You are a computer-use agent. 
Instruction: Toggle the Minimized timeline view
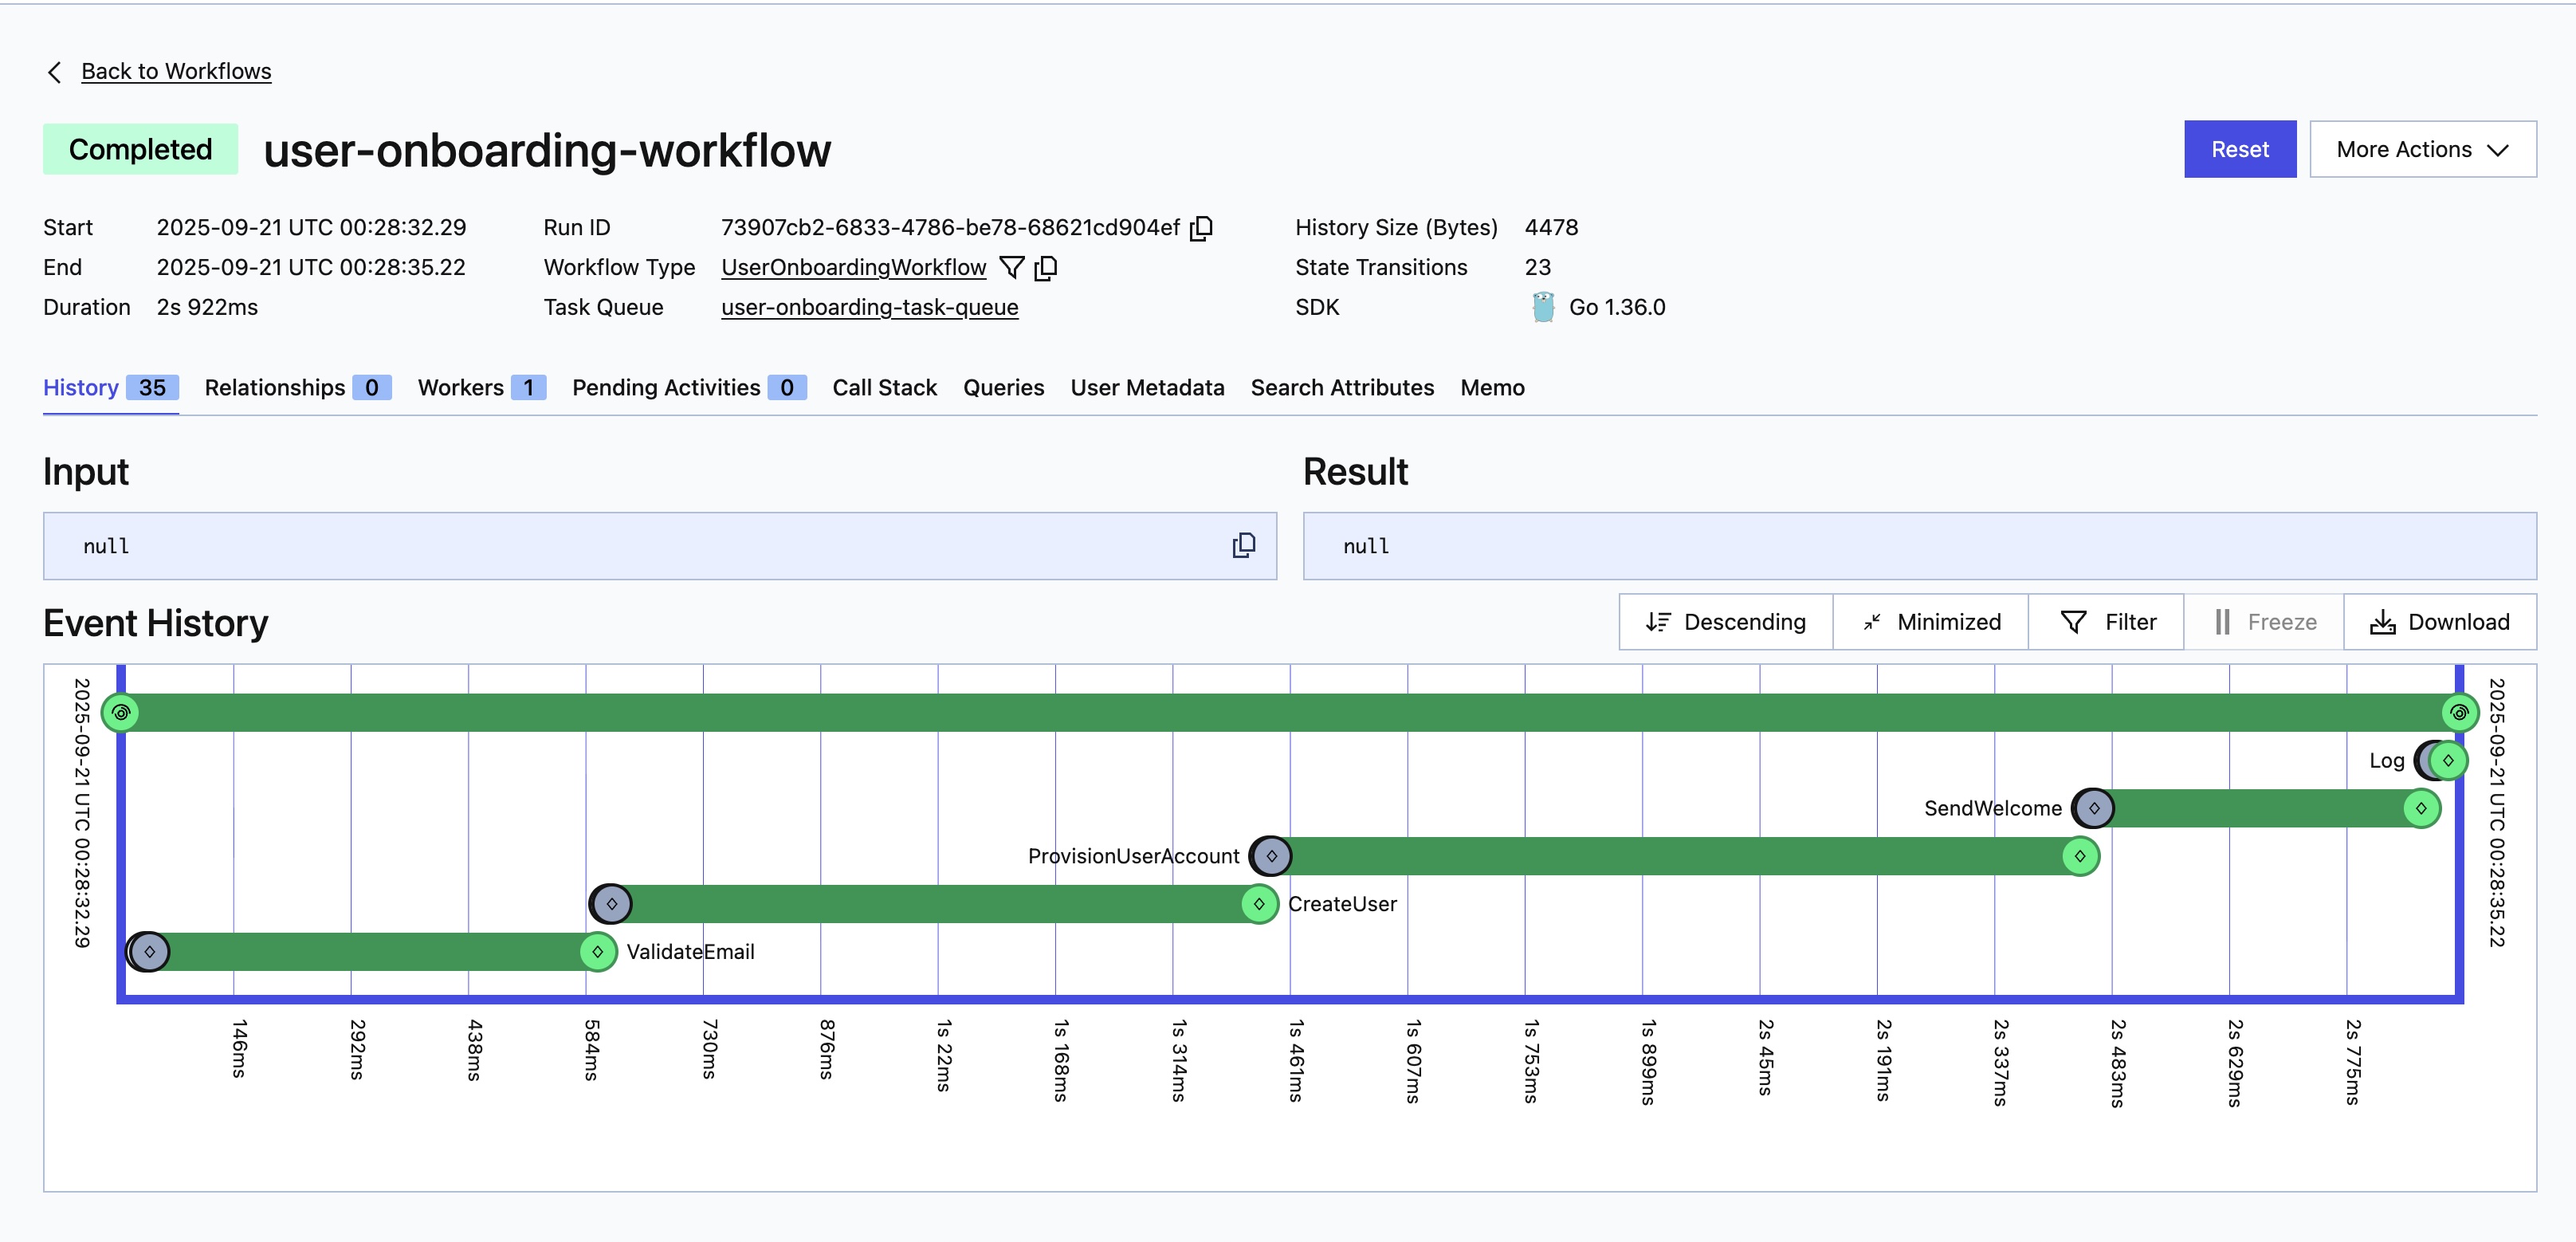tap(1931, 622)
